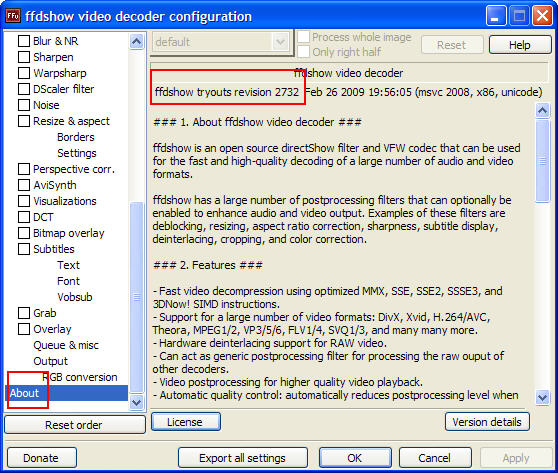Click the about text scrollbar thumb

[542, 161]
